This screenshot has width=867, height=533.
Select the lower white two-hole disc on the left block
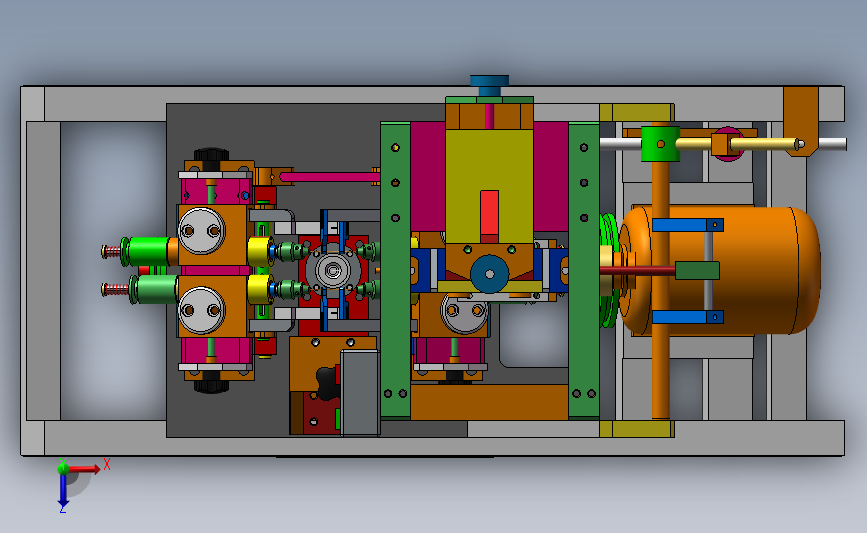pos(202,310)
